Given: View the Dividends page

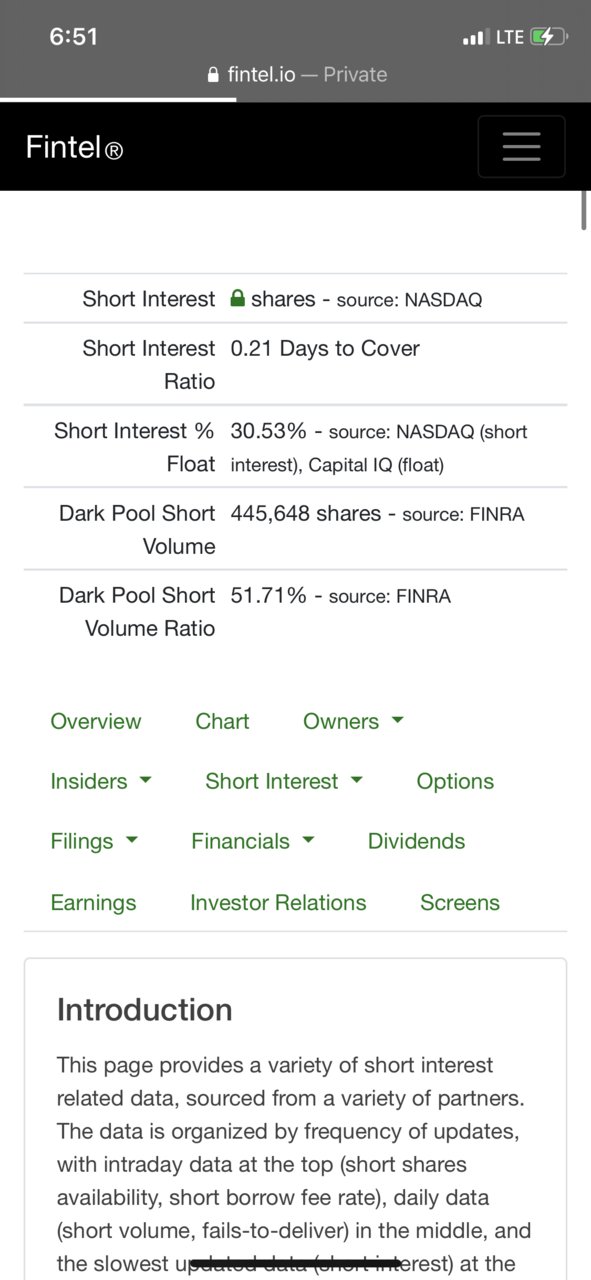Looking at the screenshot, I should pyautogui.click(x=416, y=841).
